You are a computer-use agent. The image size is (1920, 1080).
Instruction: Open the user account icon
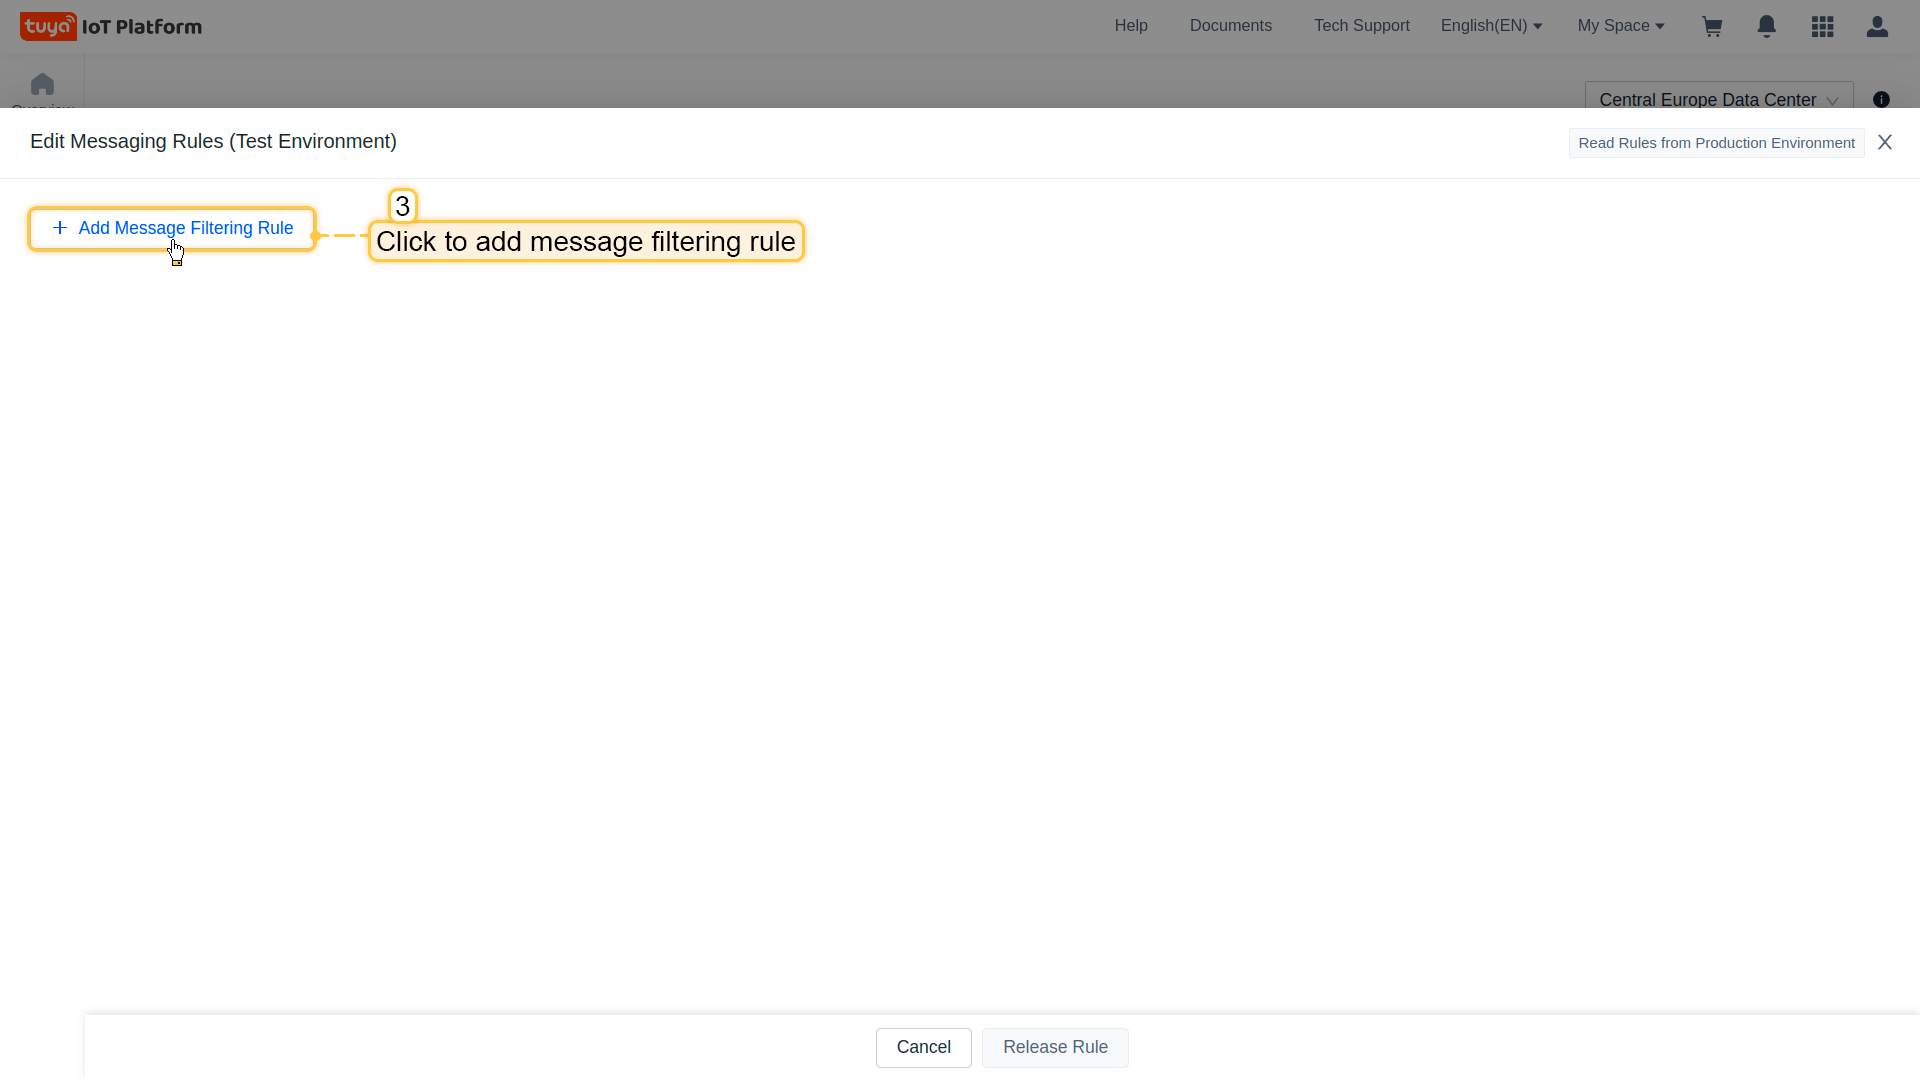click(1877, 27)
